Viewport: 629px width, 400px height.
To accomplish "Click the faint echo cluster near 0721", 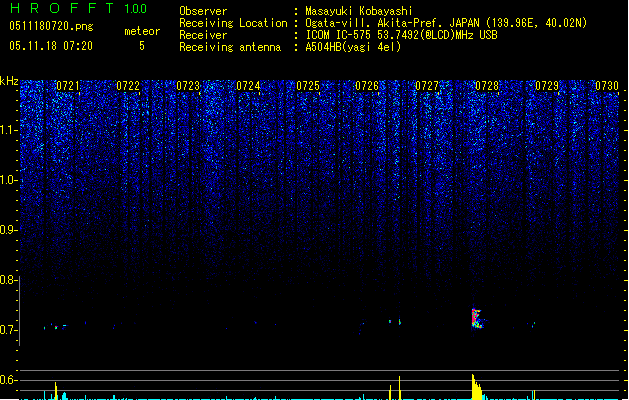I will (55, 327).
